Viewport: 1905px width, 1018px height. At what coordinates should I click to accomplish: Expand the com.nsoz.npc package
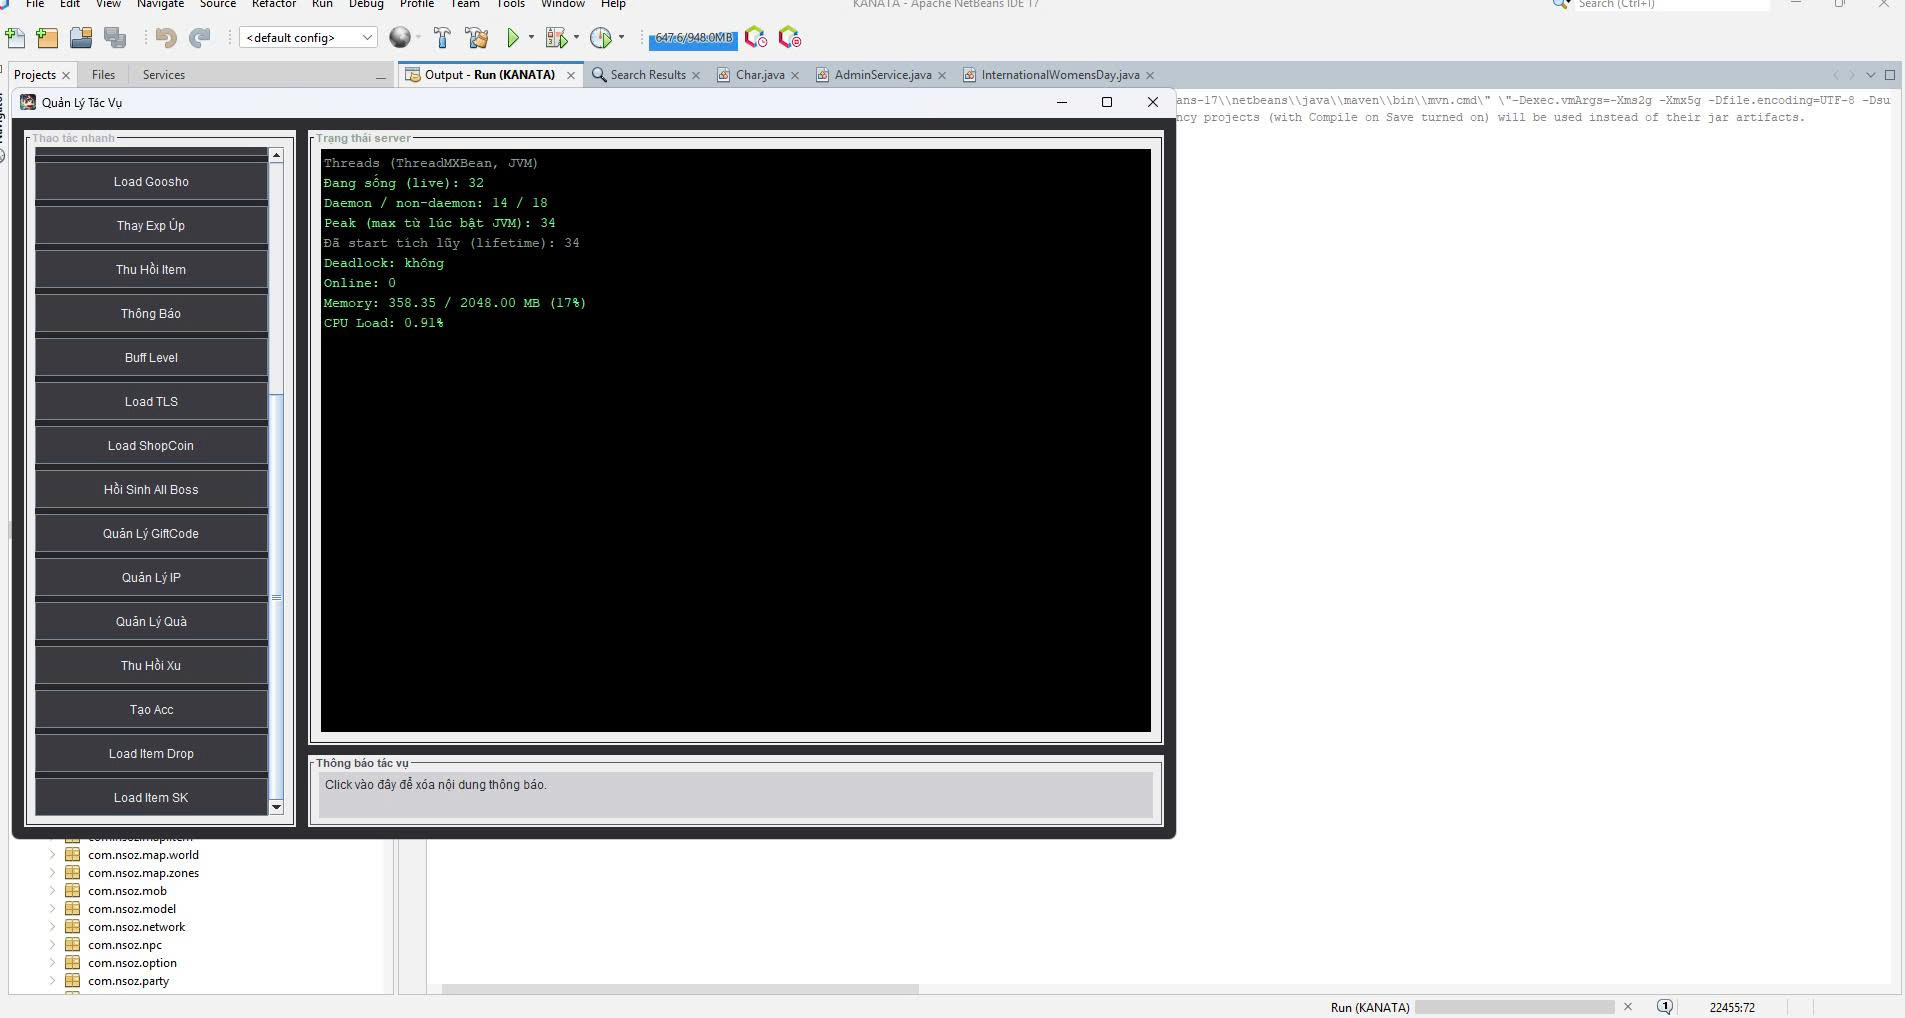click(52, 945)
